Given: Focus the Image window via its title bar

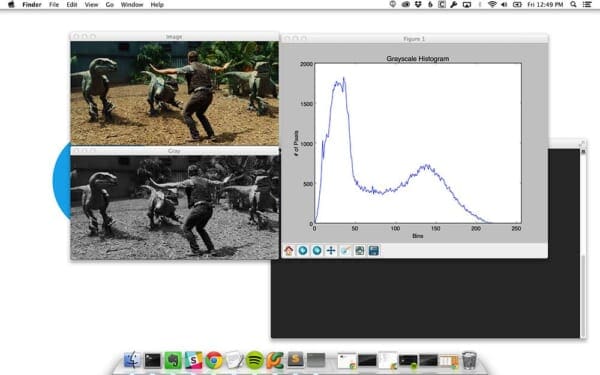Looking at the screenshot, I should pyautogui.click(x=175, y=37).
